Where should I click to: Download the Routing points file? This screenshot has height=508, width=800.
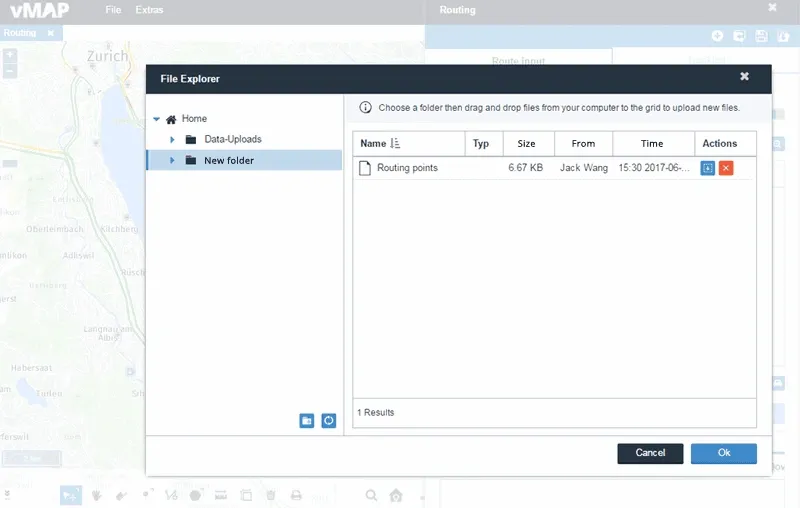coord(707,168)
